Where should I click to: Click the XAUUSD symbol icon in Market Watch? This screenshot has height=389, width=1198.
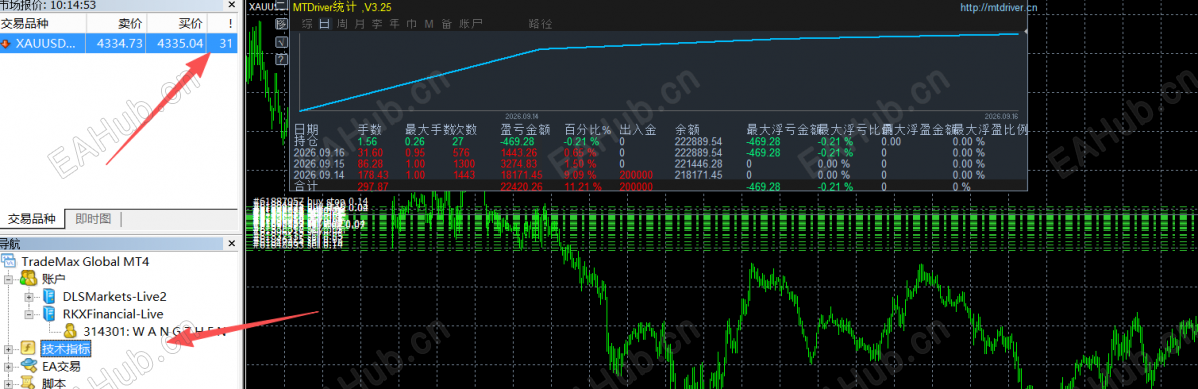point(6,44)
